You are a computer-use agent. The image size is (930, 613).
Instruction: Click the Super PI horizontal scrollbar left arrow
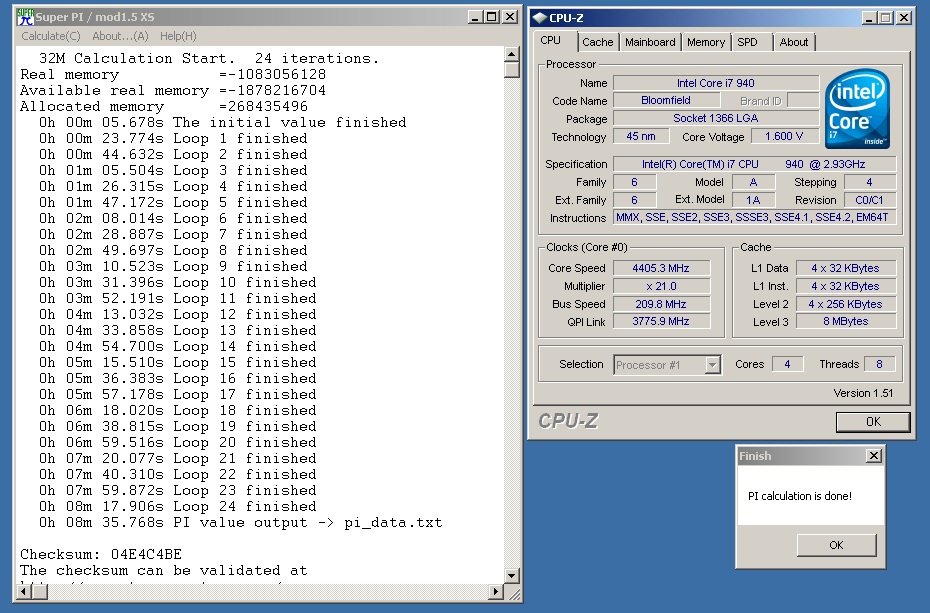tap(24, 591)
